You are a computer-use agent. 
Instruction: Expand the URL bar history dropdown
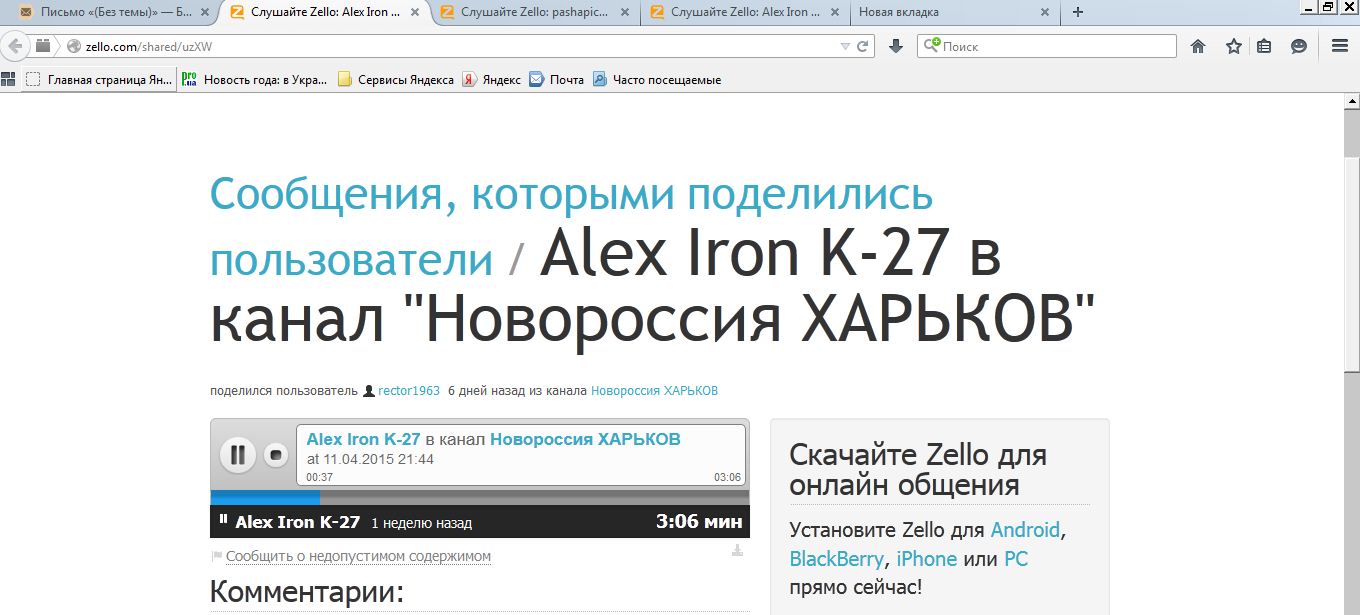point(845,46)
